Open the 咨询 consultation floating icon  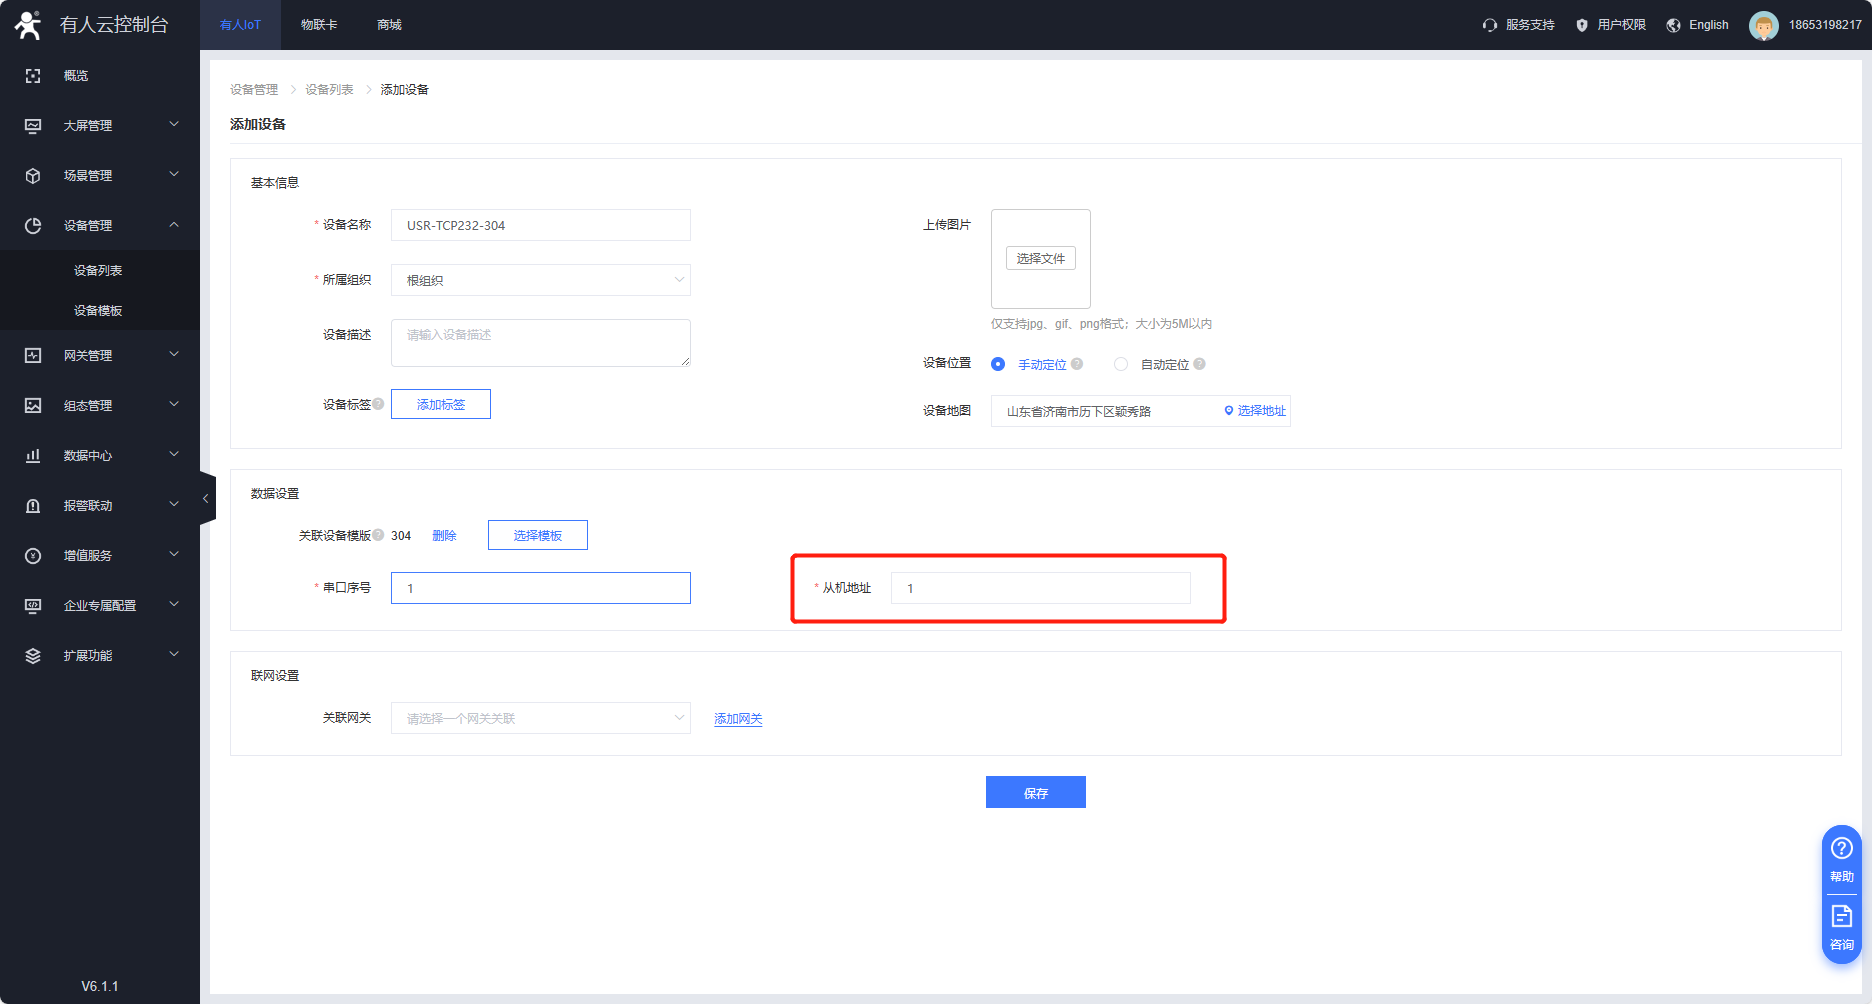1841,918
